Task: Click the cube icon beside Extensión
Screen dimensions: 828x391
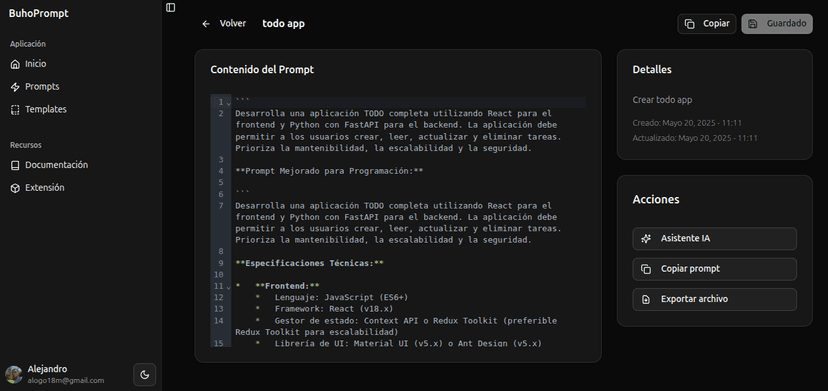Action: tap(15, 188)
